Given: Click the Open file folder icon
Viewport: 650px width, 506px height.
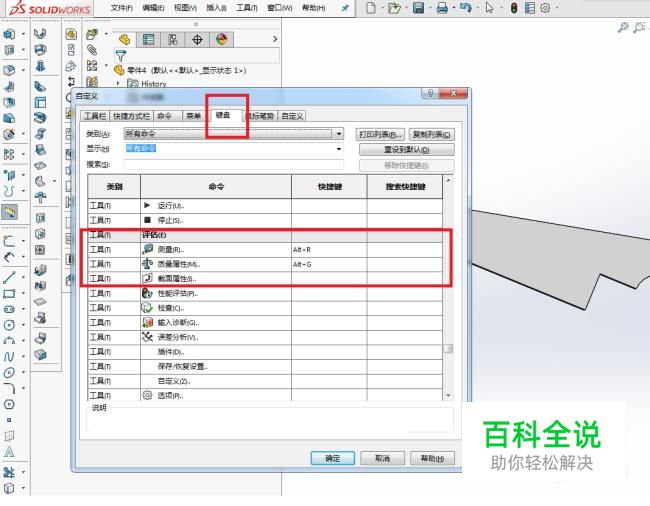Looking at the screenshot, I should coord(394,7).
